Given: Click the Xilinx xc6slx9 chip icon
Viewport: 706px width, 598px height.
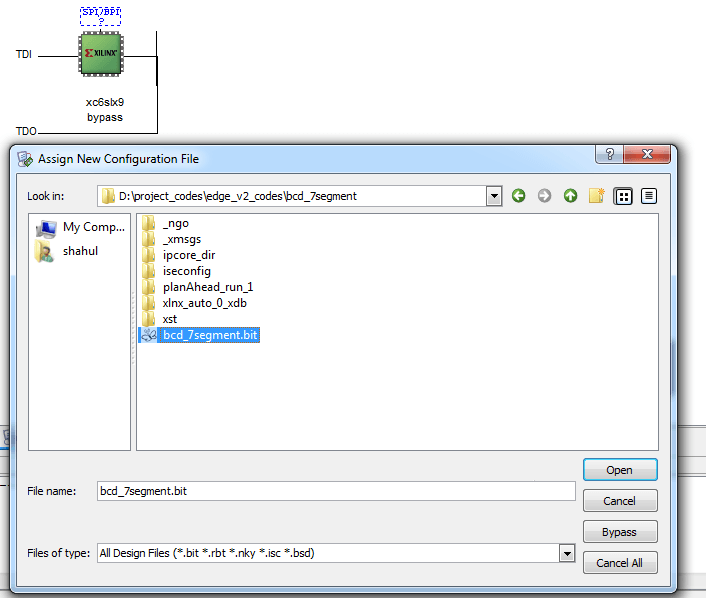Looking at the screenshot, I should click(101, 54).
